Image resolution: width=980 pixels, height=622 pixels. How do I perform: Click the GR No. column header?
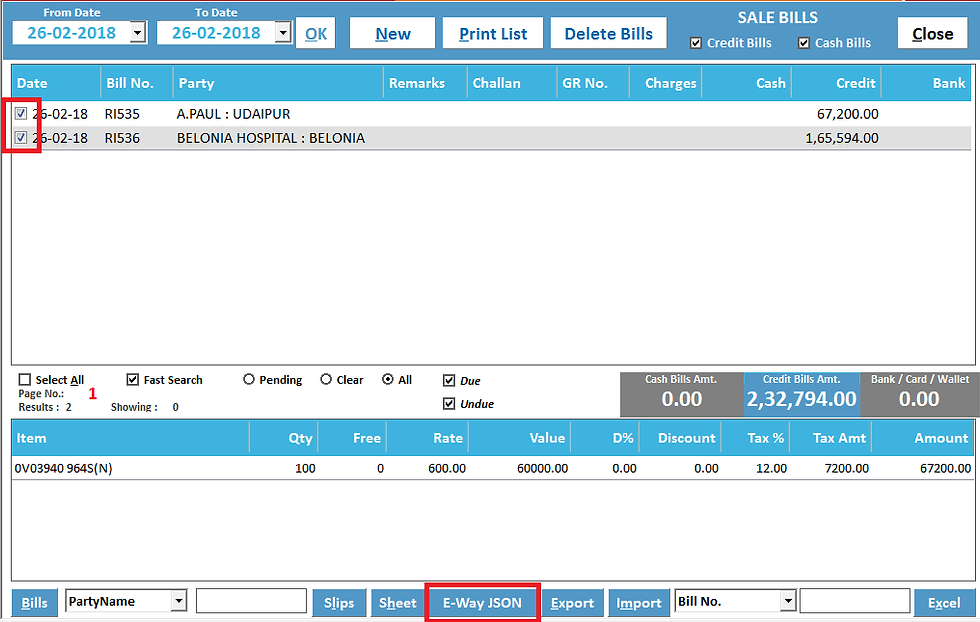[592, 83]
